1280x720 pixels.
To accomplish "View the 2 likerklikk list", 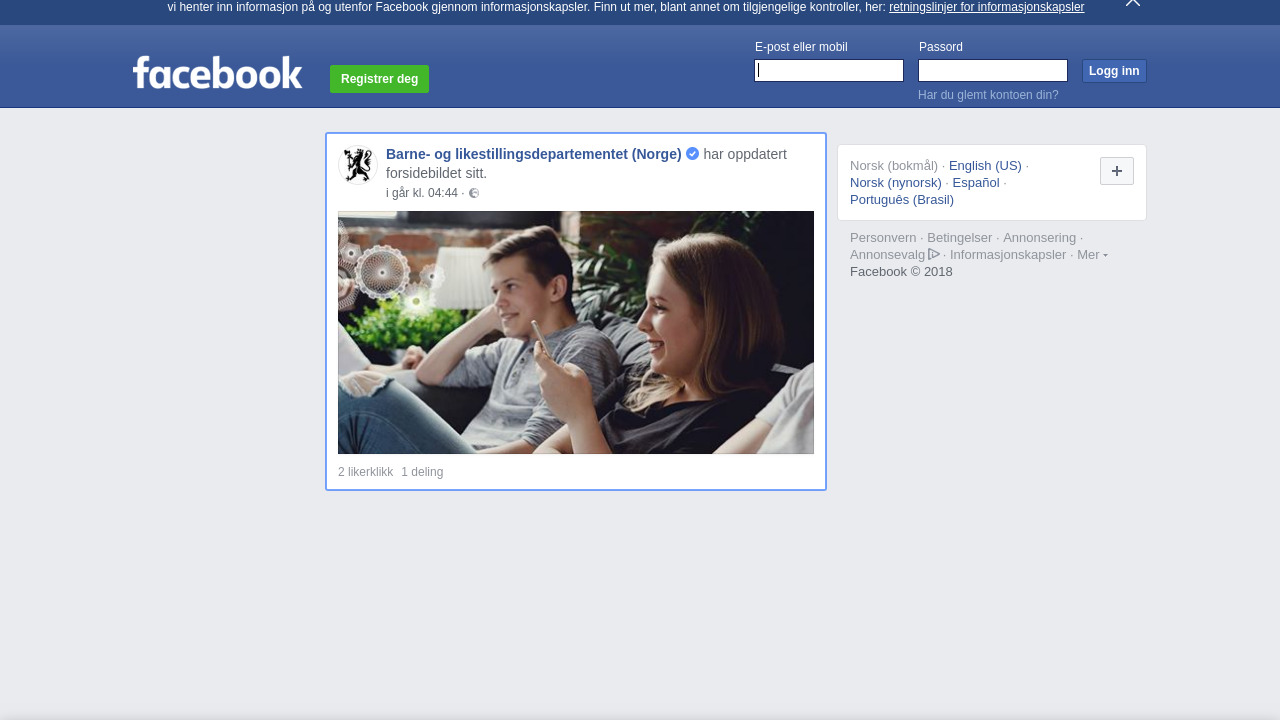I will (x=366, y=472).
